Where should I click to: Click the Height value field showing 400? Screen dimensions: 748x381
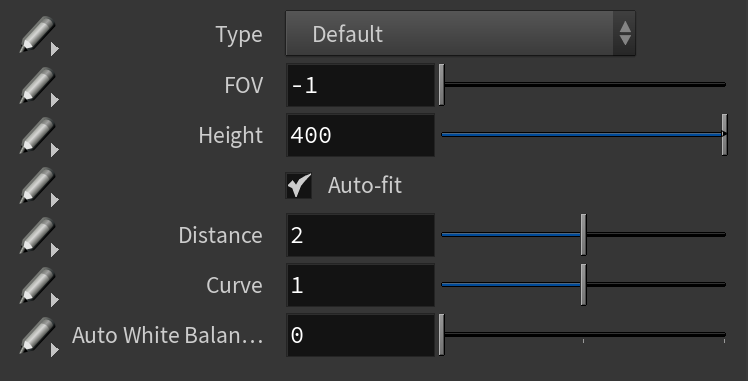point(361,135)
